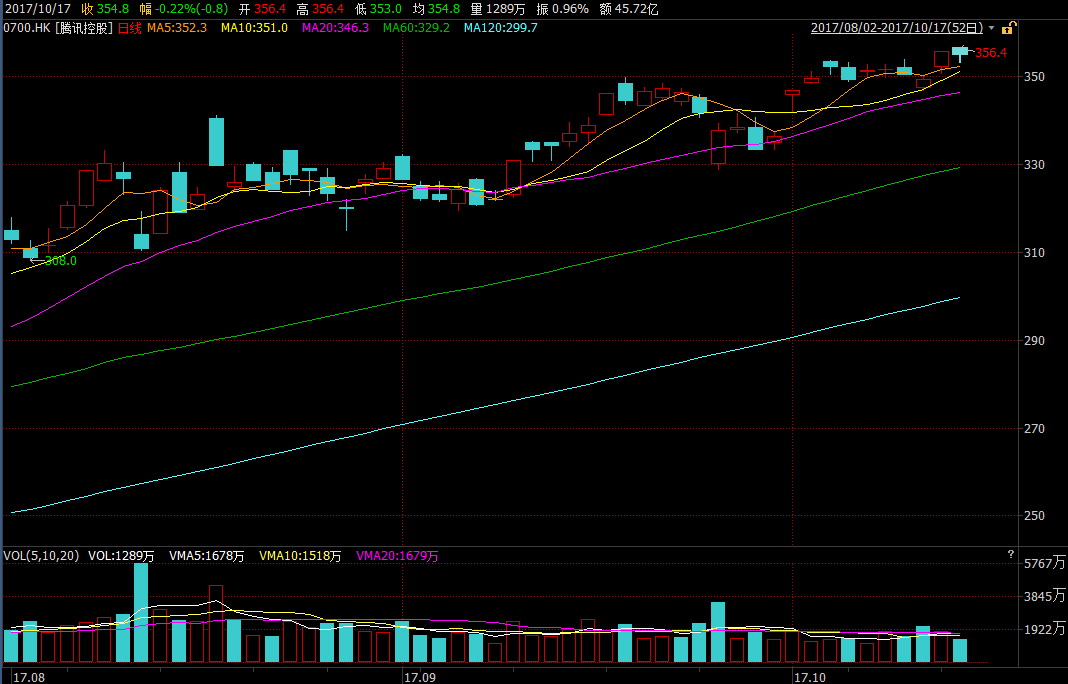Click the VMA20:1679万 volume average label
This screenshot has width=1068, height=684.
pyautogui.click(x=398, y=556)
